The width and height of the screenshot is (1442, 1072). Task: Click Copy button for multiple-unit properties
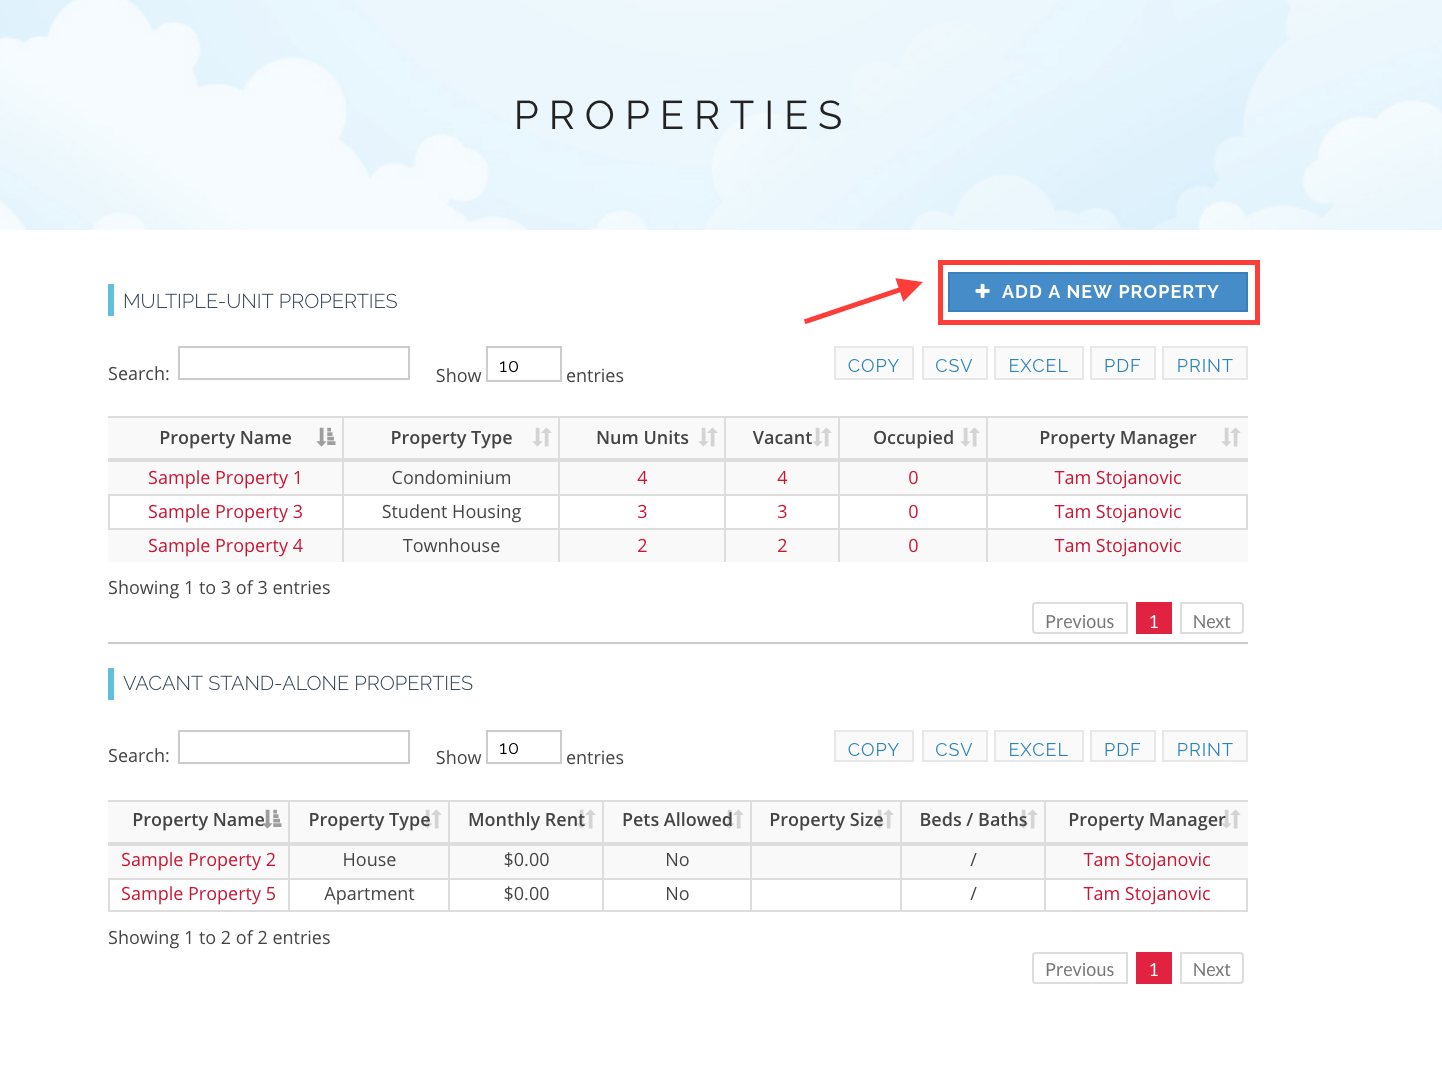pos(873,364)
